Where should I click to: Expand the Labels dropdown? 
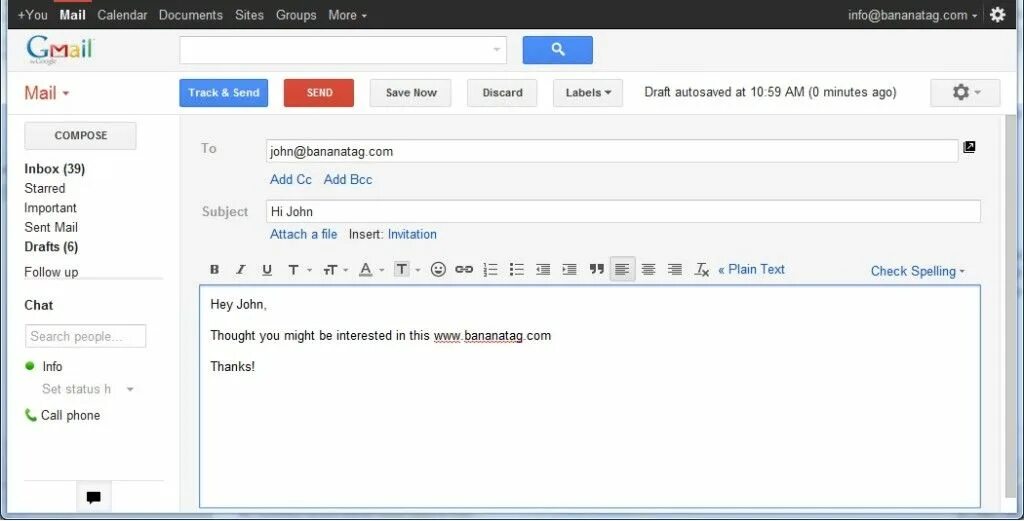[x=588, y=93]
